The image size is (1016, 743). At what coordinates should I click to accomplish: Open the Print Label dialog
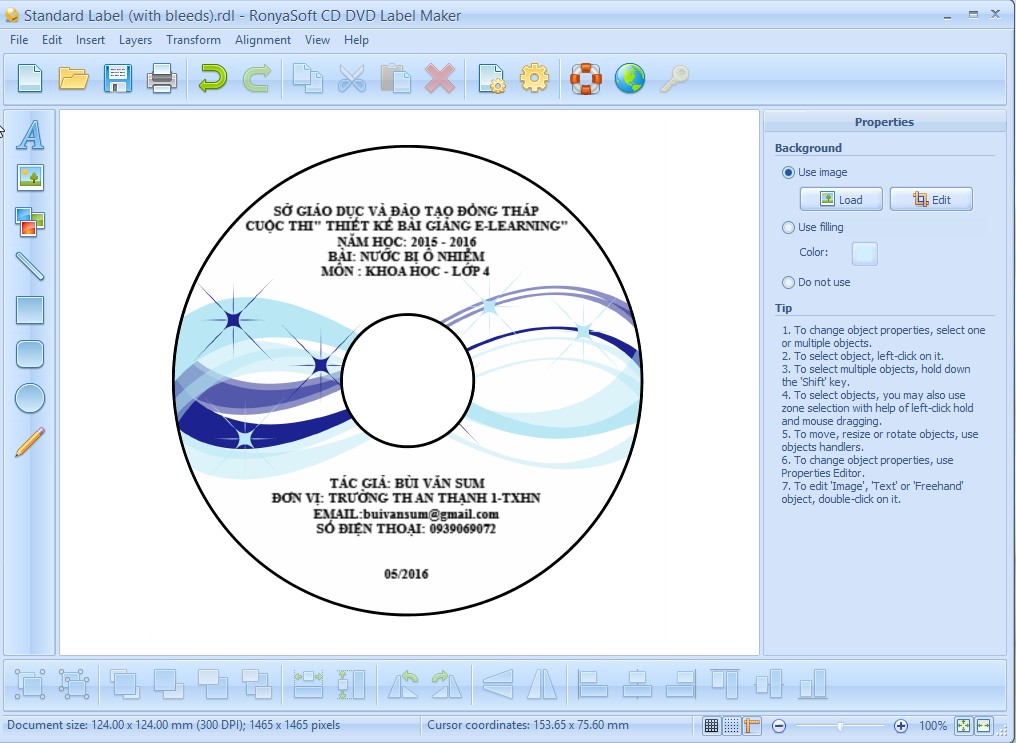pos(160,78)
